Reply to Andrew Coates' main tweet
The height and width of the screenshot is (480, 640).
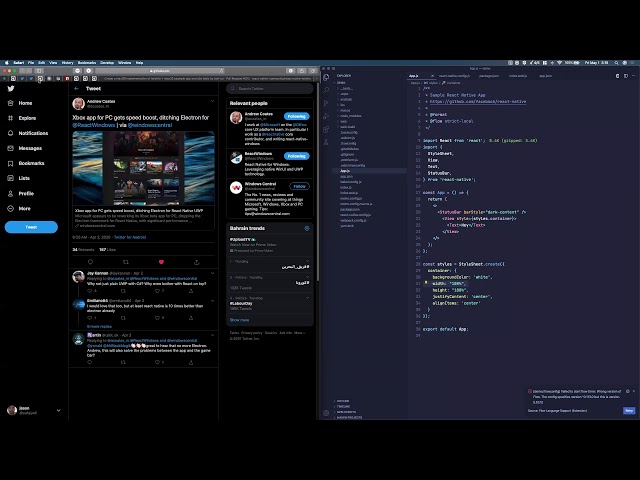tap(90, 262)
